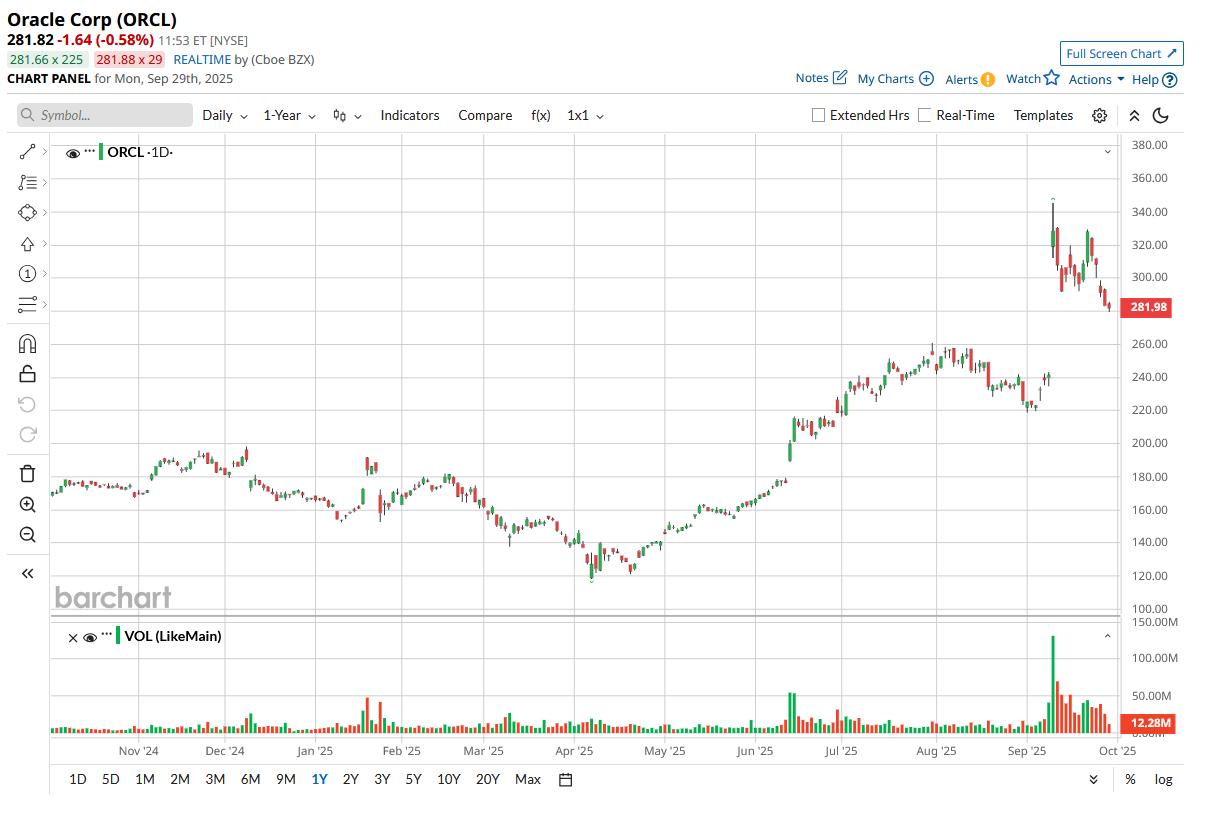Collapse the volume pane chevron

pos(1108,636)
